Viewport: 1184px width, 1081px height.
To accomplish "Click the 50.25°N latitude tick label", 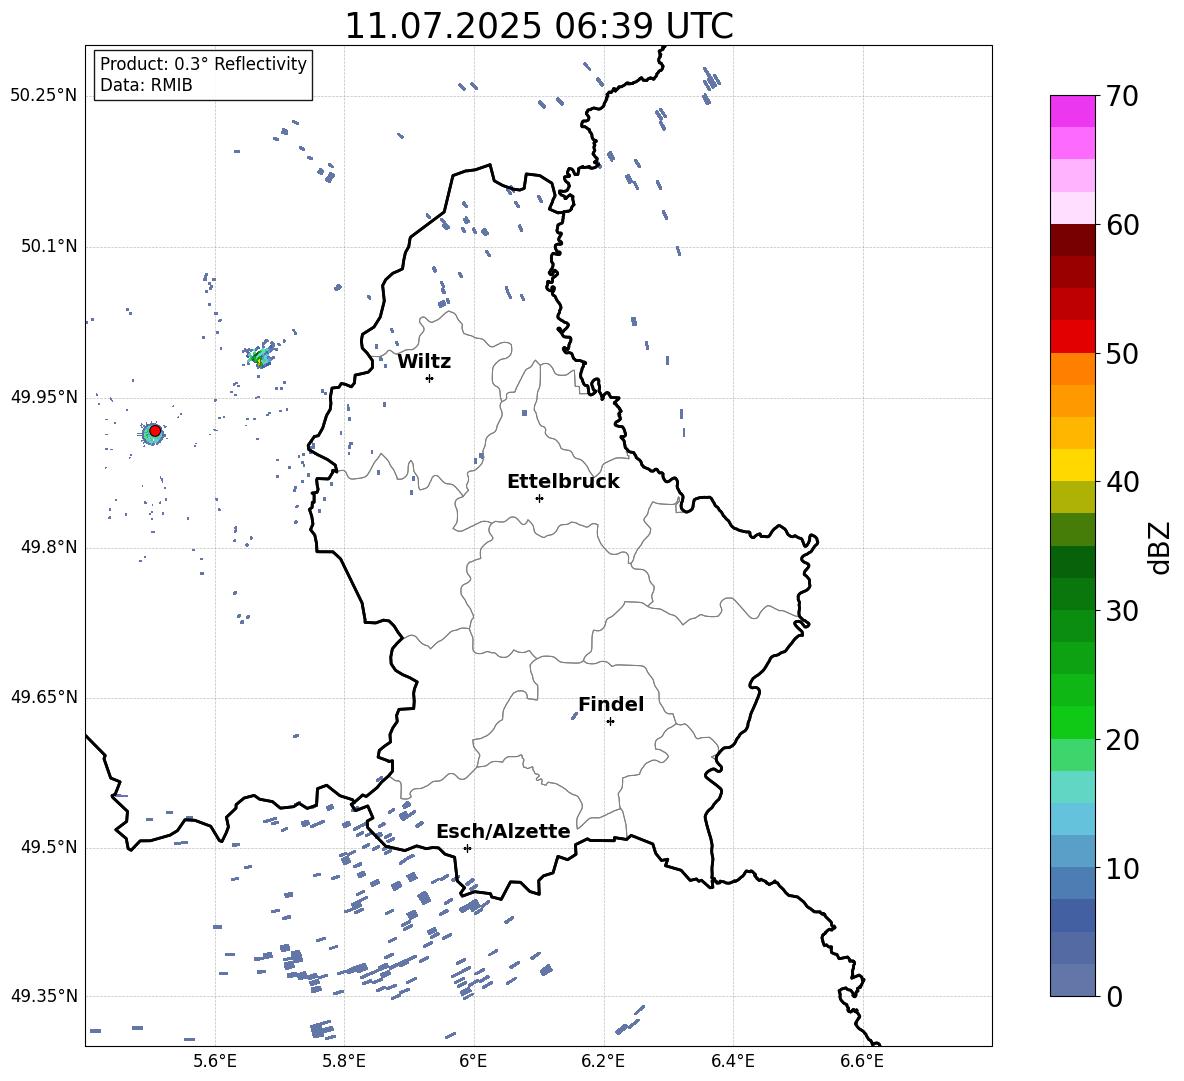I will (44, 96).
